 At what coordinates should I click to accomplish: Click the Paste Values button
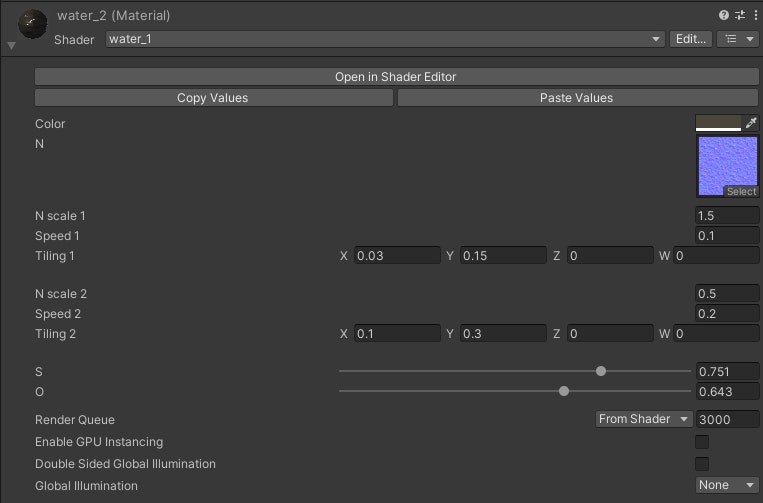point(578,98)
